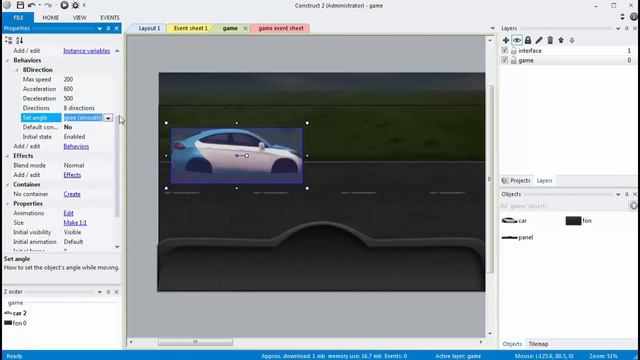Close the game layout tab

(245, 29)
